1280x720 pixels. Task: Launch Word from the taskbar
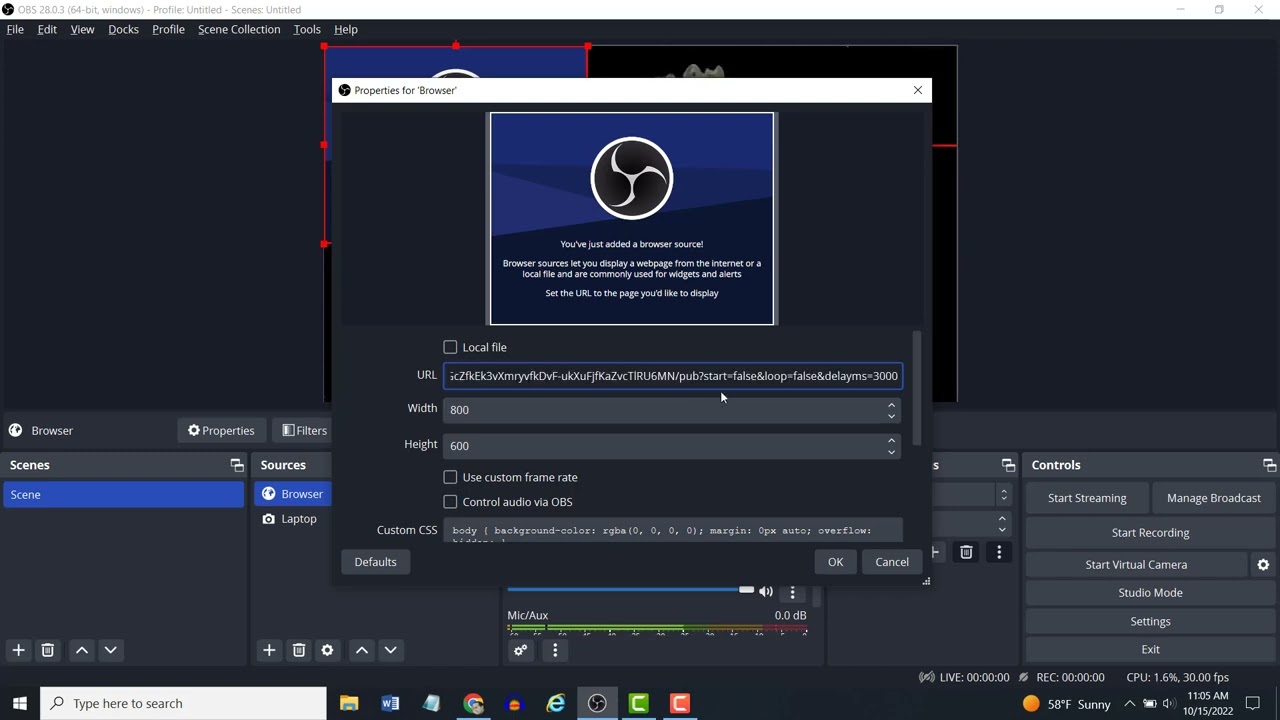coord(390,703)
